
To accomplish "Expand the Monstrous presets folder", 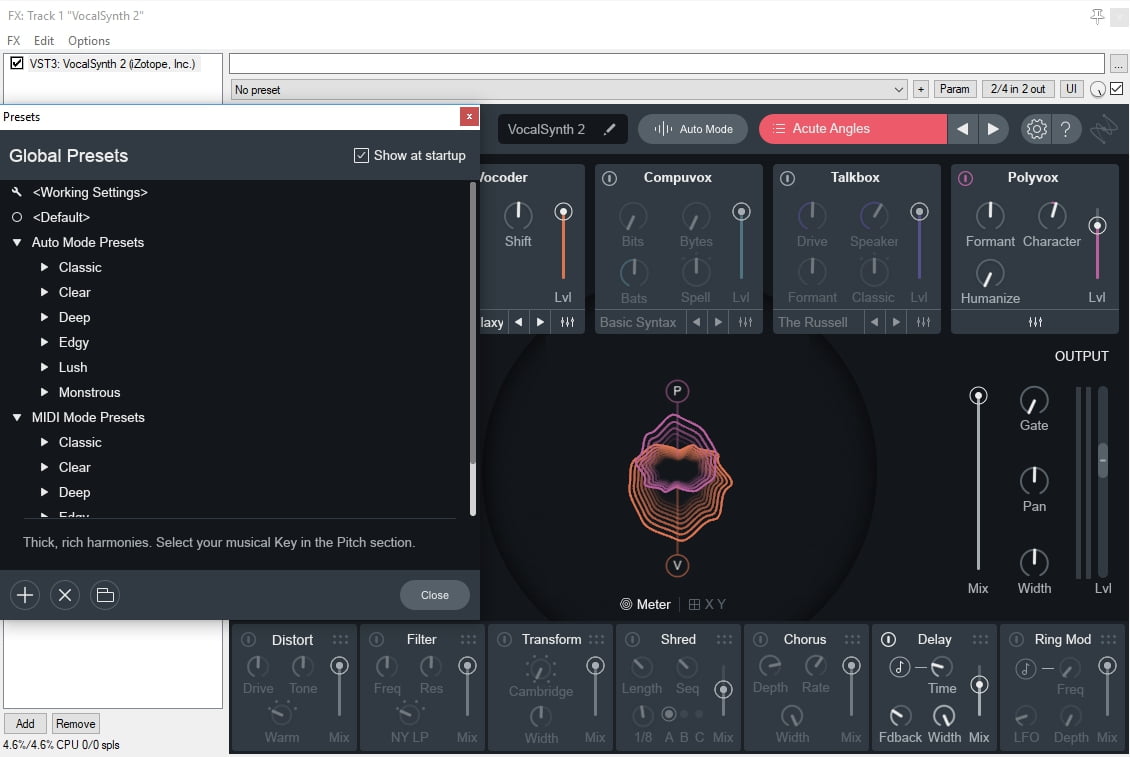I will click(x=44, y=392).
